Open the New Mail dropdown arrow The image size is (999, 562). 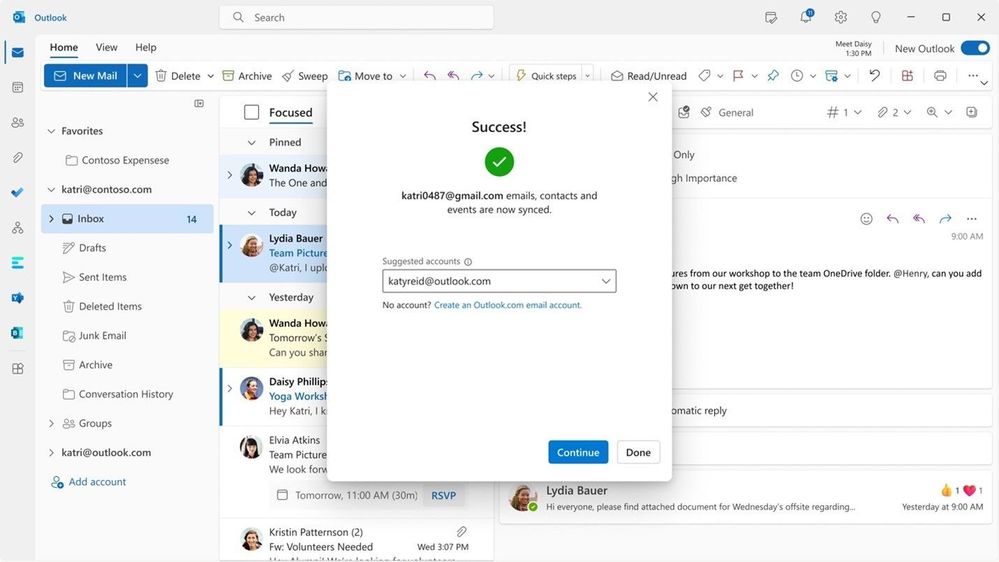coord(137,76)
